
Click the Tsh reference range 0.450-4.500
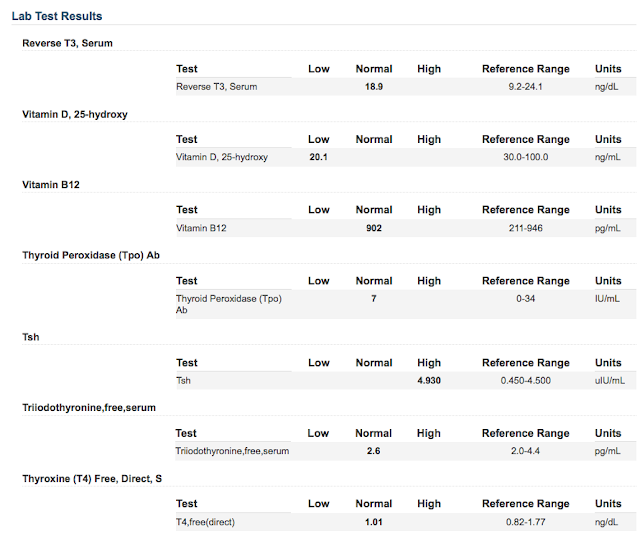pyautogui.click(x=525, y=381)
